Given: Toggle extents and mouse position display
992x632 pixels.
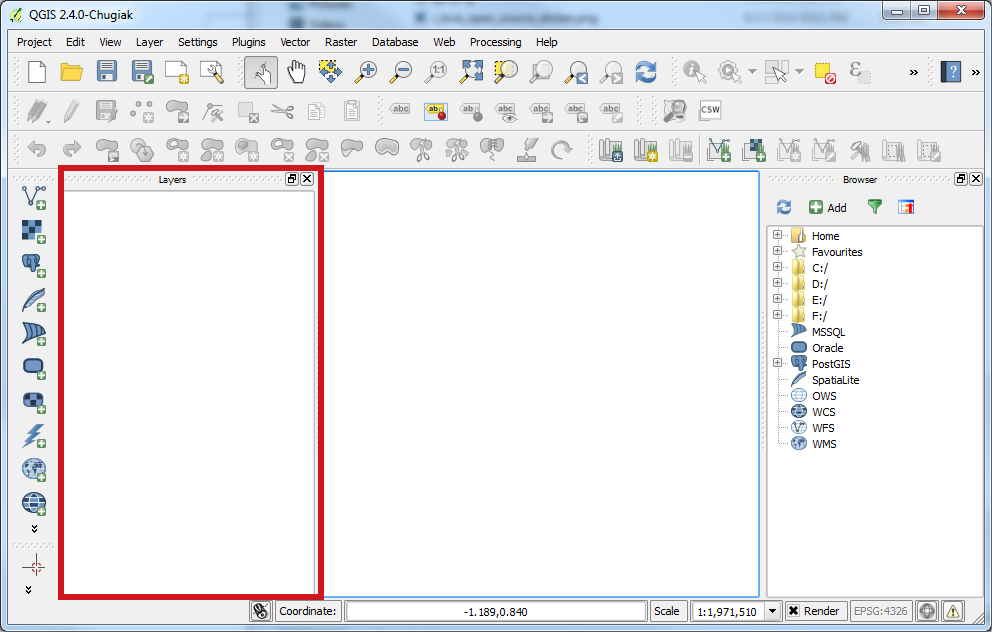Looking at the screenshot, I should click(x=261, y=611).
